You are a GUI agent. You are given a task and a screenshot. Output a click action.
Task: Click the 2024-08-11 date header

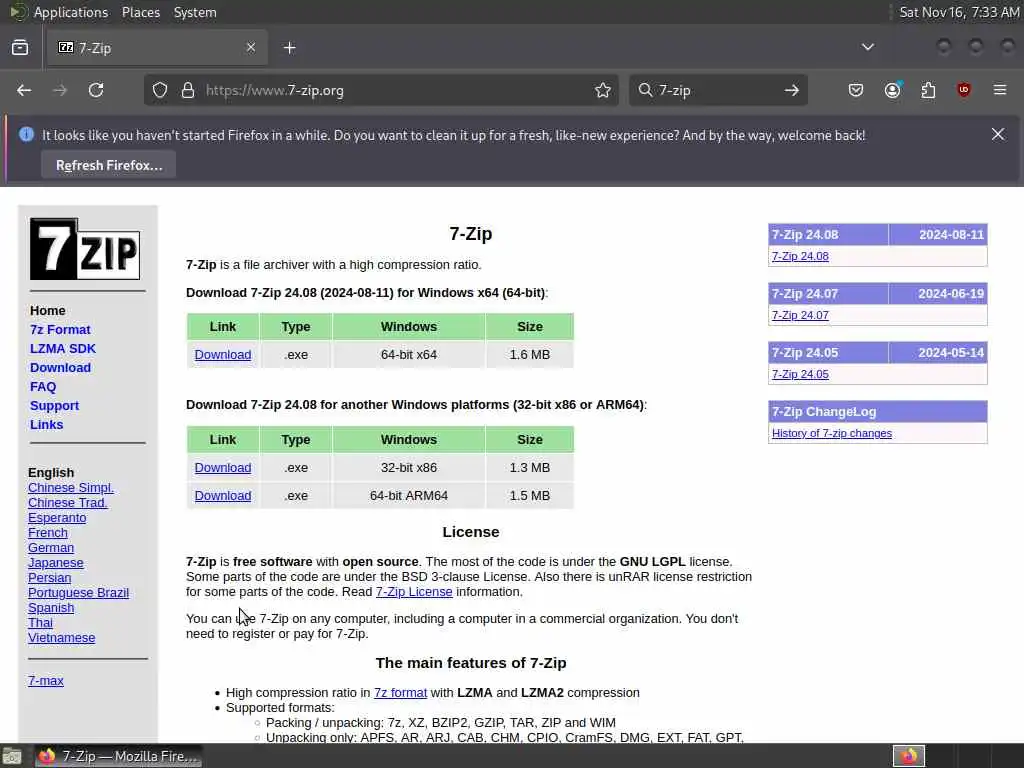[938, 234]
